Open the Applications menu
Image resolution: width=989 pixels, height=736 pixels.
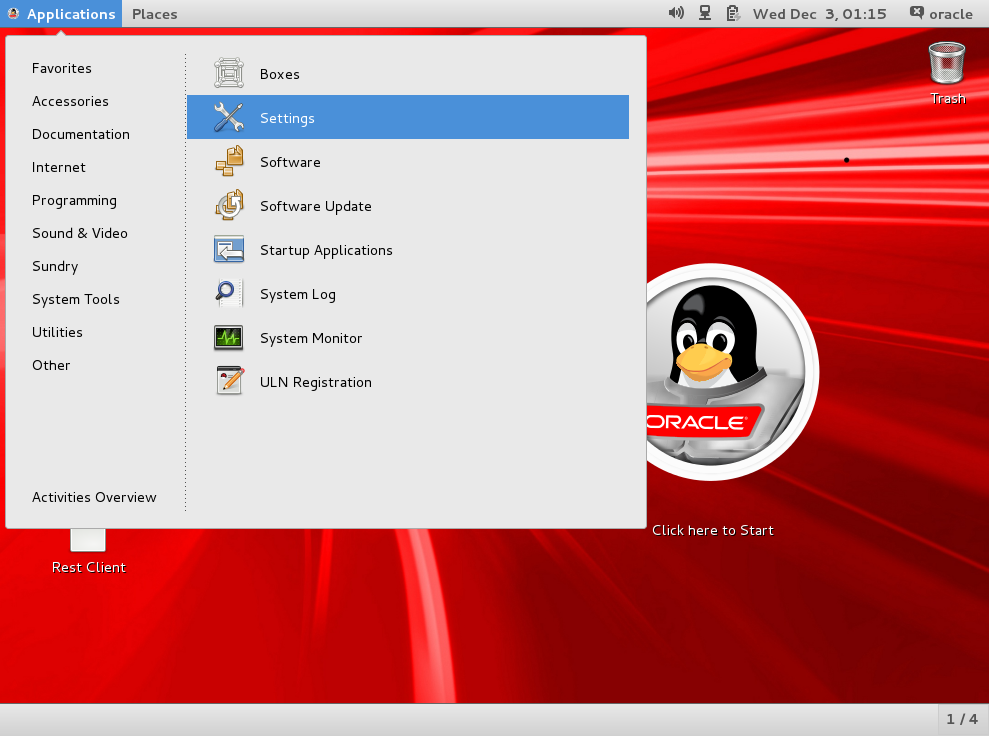tap(61, 14)
